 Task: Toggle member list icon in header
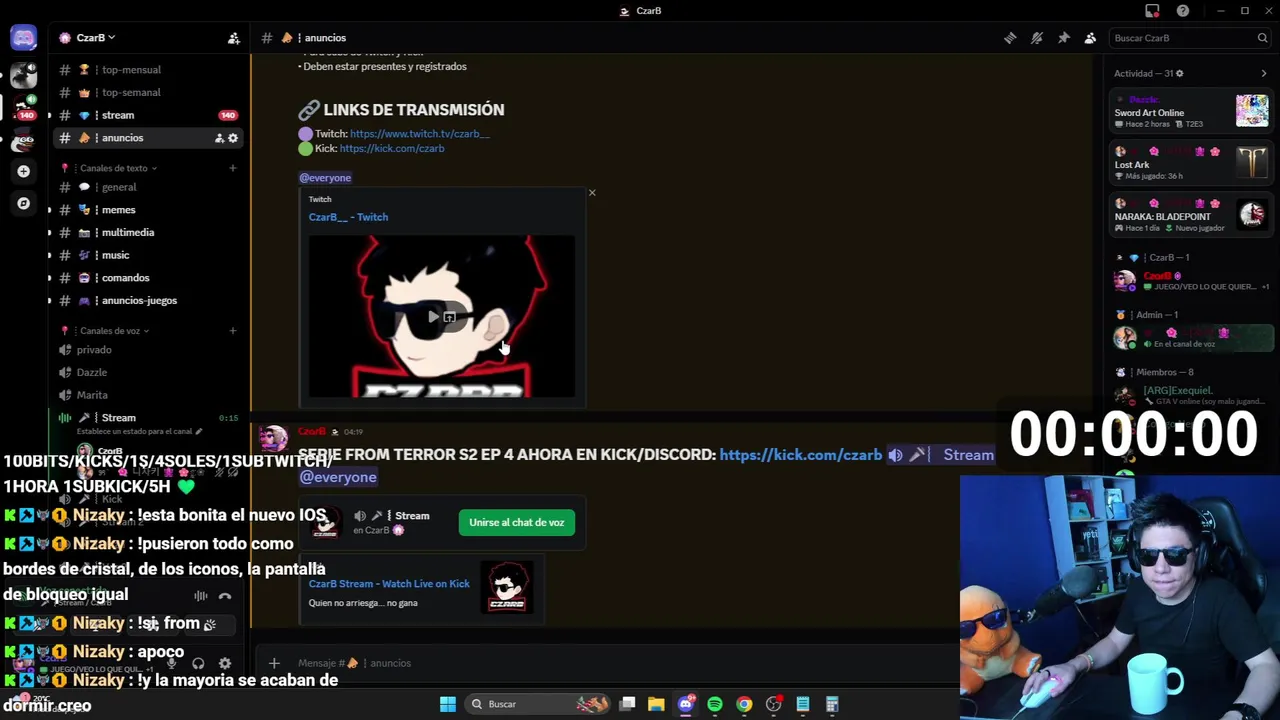point(1090,38)
